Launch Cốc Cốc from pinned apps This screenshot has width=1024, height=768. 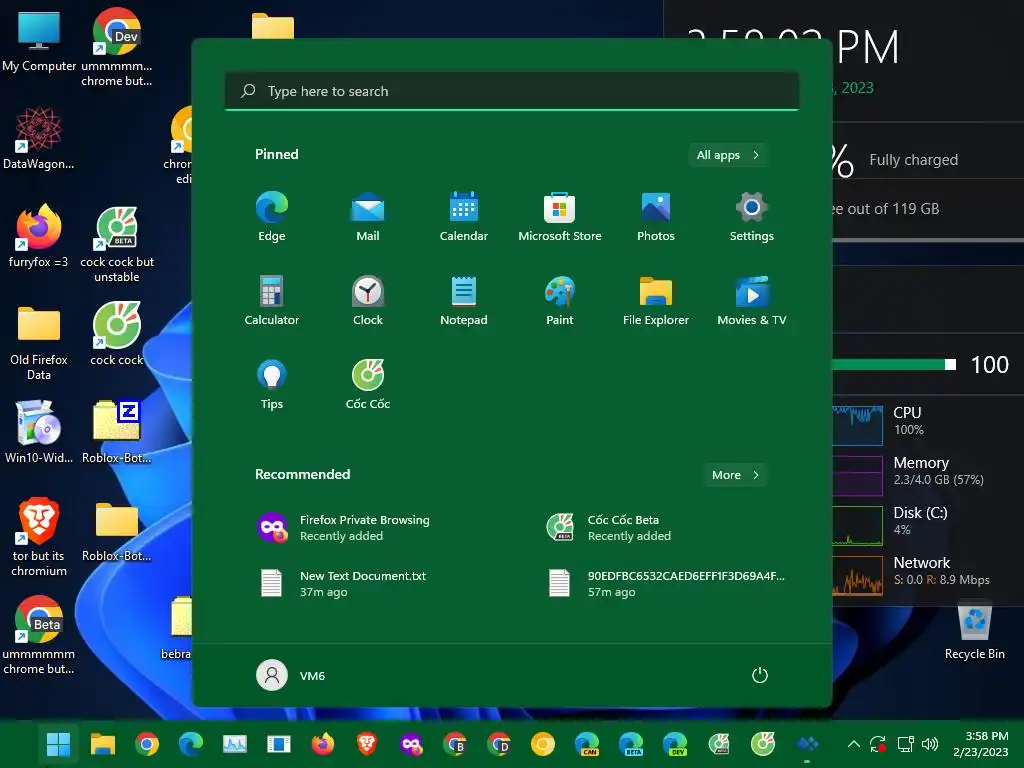[368, 385]
